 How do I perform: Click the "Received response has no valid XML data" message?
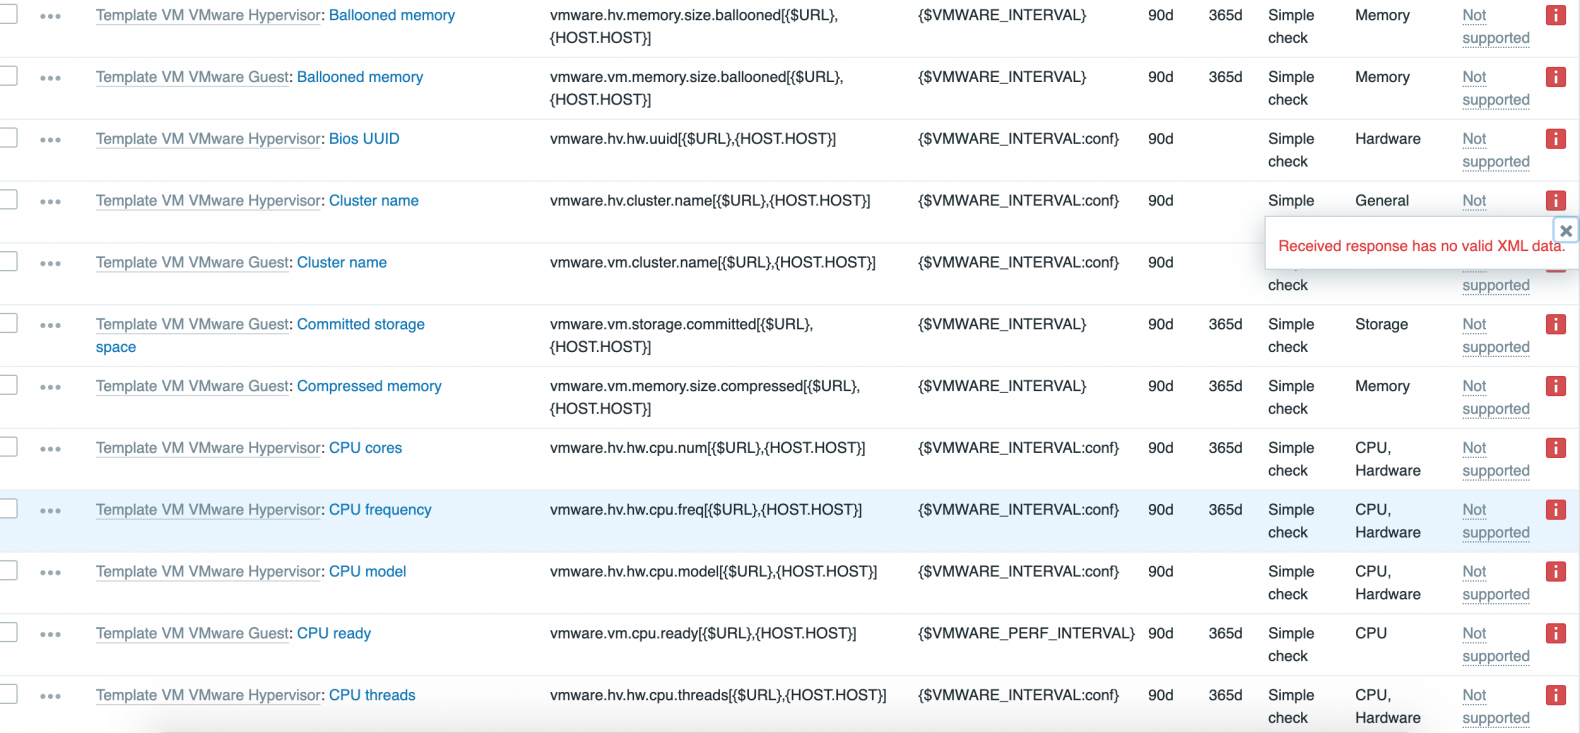(x=1421, y=246)
